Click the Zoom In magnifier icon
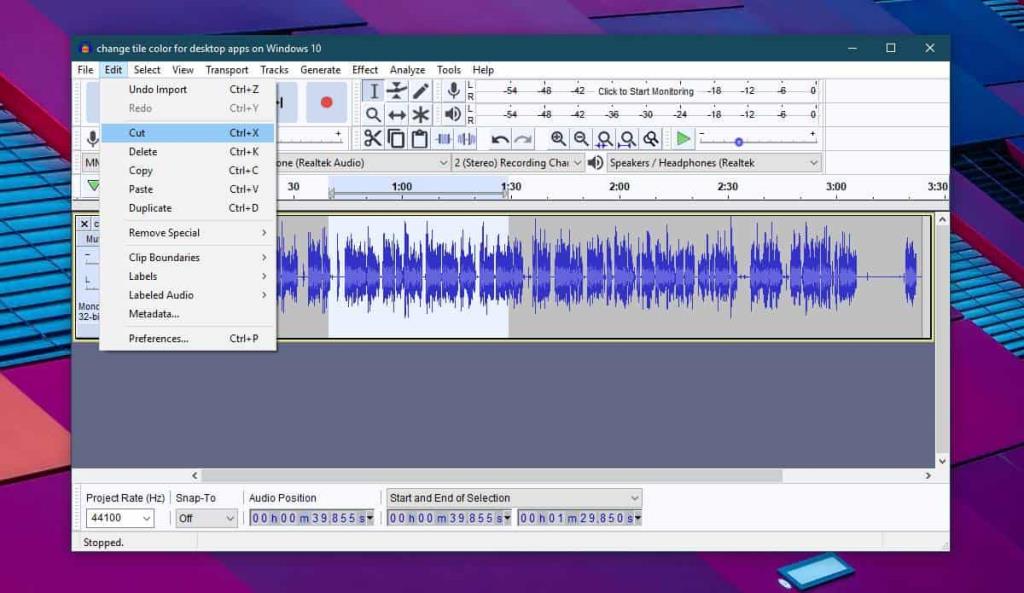The width and height of the screenshot is (1024, 593). click(559, 139)
